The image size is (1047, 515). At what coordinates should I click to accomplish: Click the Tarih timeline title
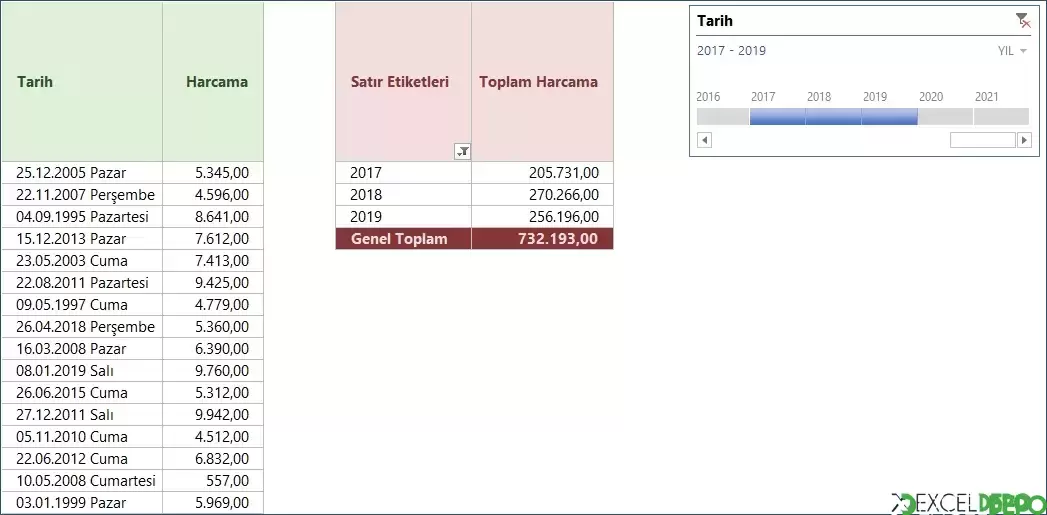coord(714,21)
